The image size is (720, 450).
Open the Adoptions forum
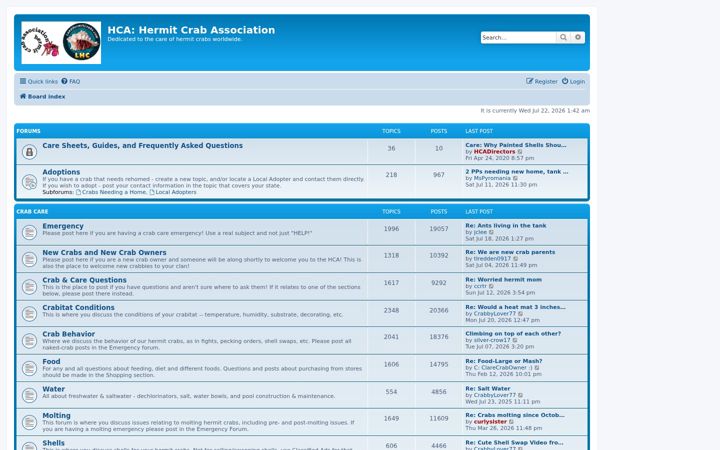[61, 172]
